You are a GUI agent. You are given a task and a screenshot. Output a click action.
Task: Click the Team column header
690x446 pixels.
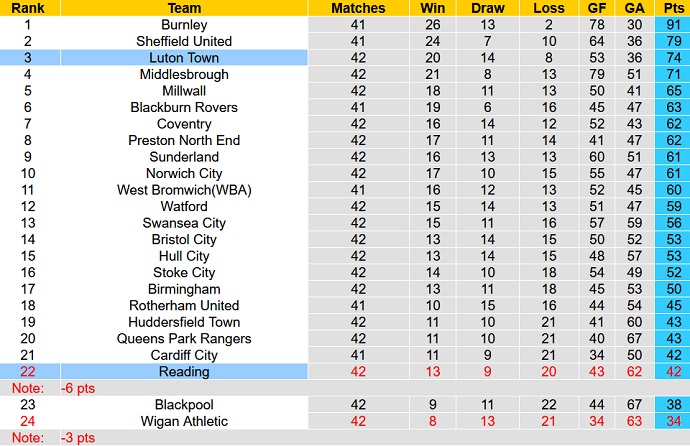184,8
